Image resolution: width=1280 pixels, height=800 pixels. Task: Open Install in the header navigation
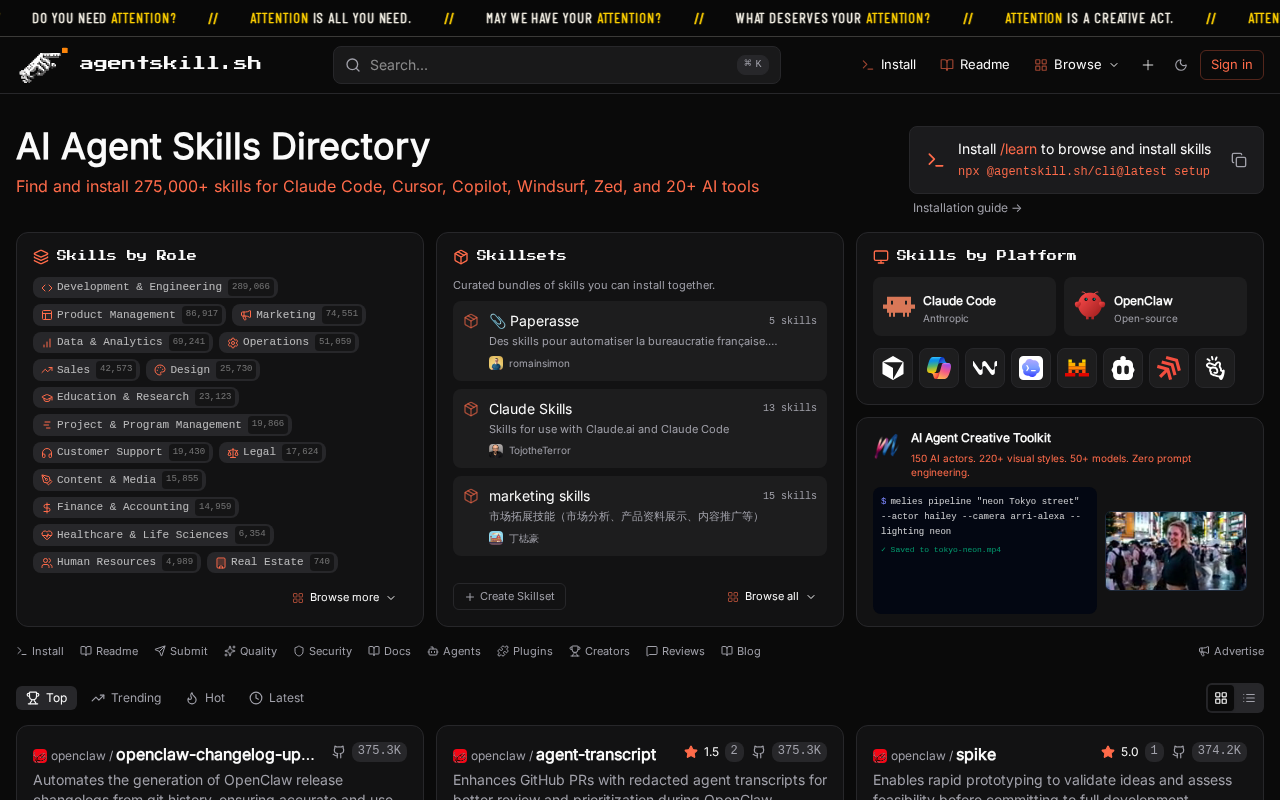click(x=889, y=65)
